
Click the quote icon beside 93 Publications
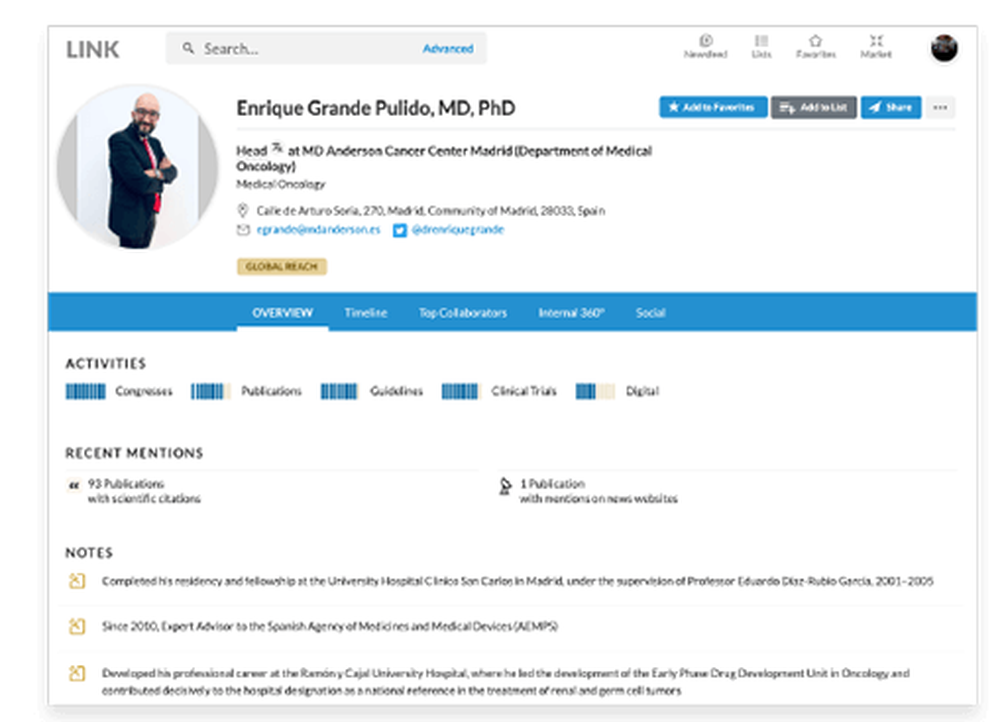click(x=74, y=485)
